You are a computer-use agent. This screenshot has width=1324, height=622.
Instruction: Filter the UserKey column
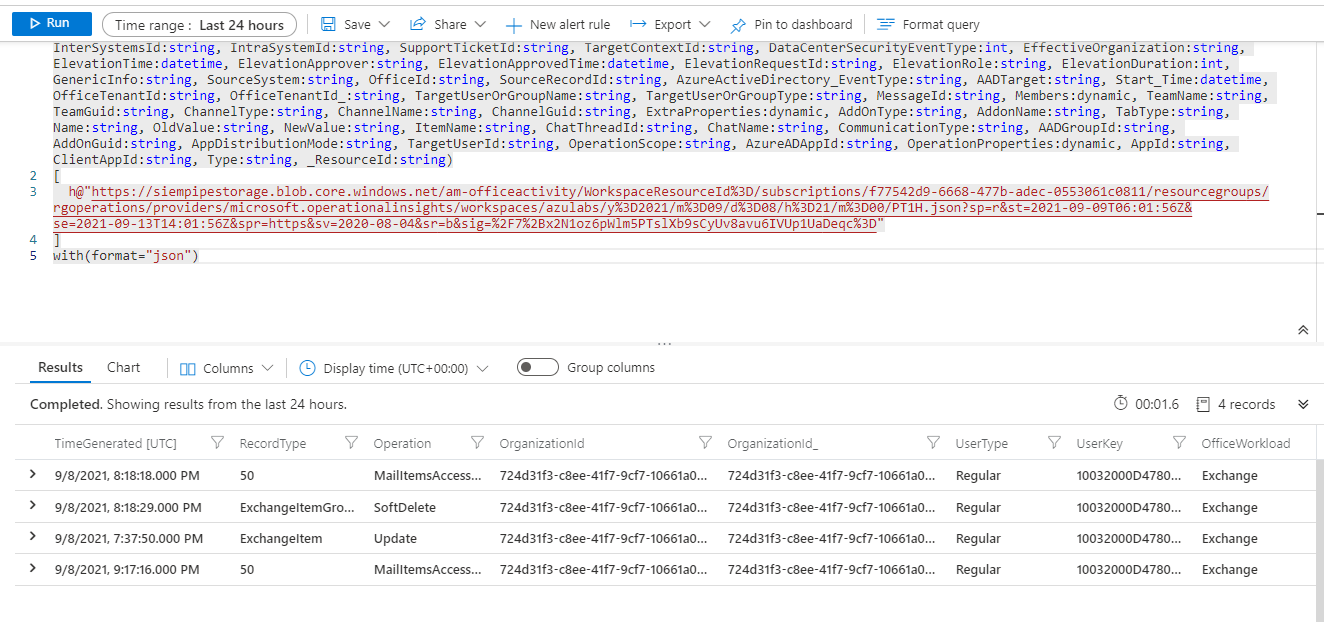click(1179, 443)
